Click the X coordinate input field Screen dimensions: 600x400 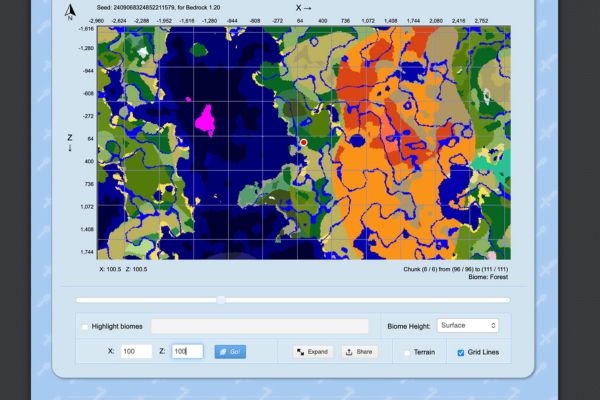[x=135, y=352]
